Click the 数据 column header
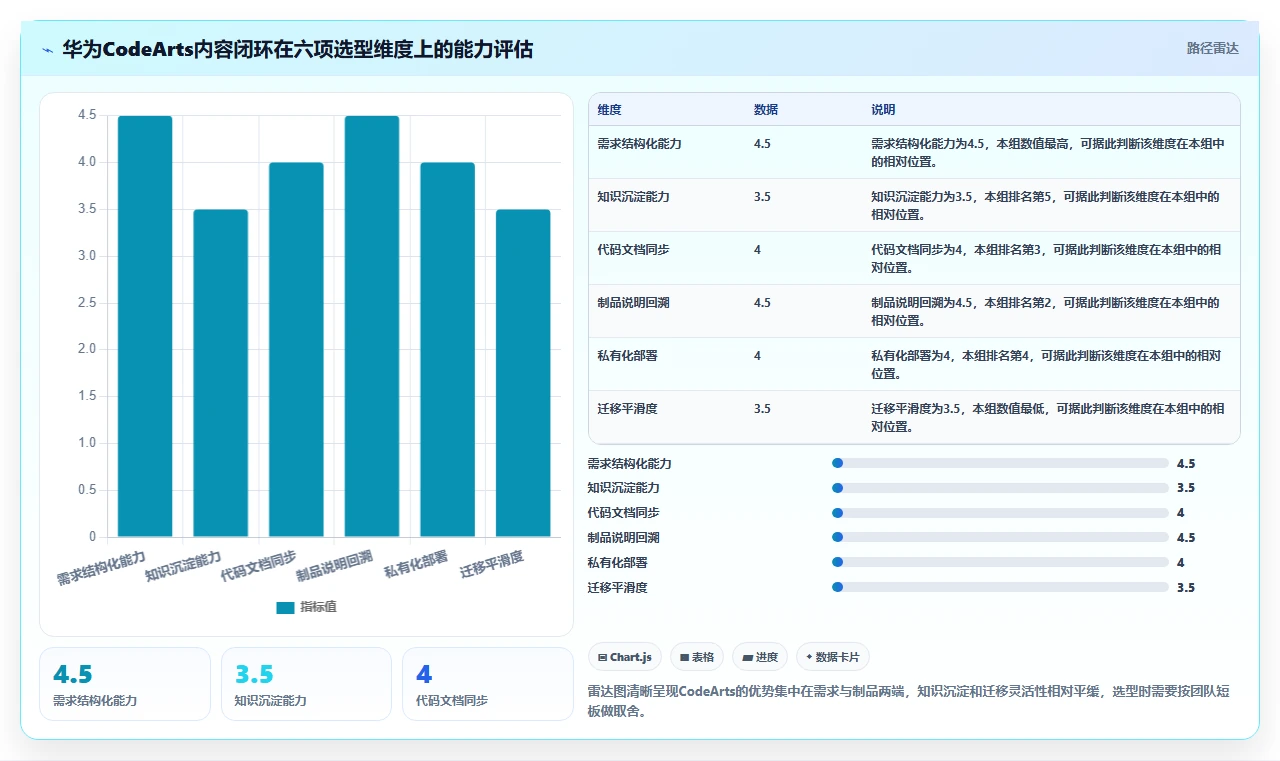Image resolution: width=1280 pixels, height=761 pixels. click(x=766, y=110)
